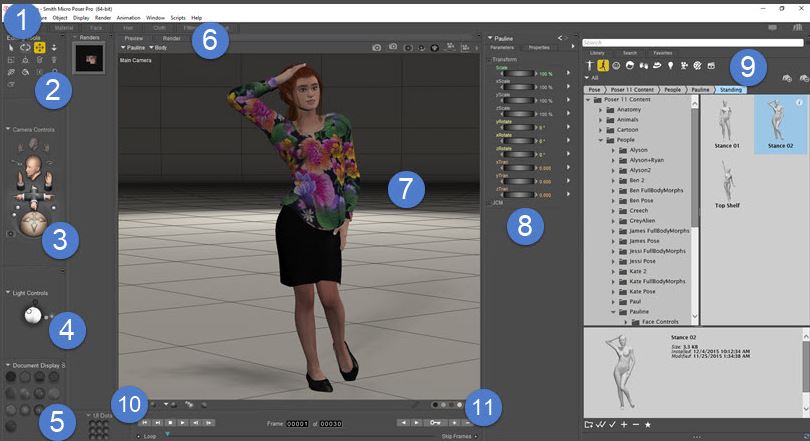Image resolution: width=810 pixels, height=441 pixels.
Task: Click the Pauline breadcrumb in Library path
Action: click(x=700, y=90)
